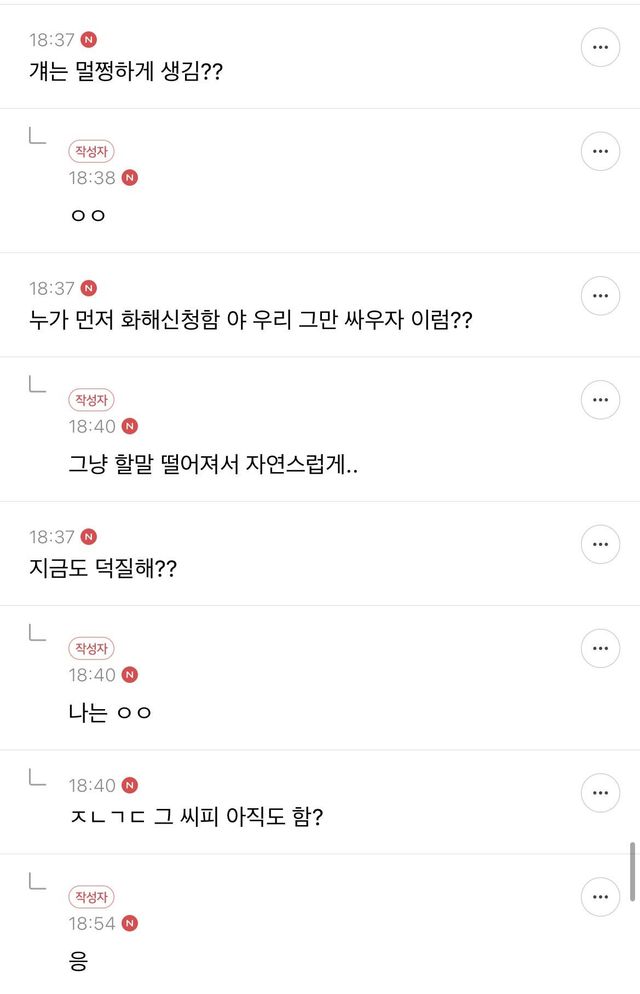Open more options for '지금도 덕질해??' comment
The image size is (640, 994).
[x=600, y=544]
